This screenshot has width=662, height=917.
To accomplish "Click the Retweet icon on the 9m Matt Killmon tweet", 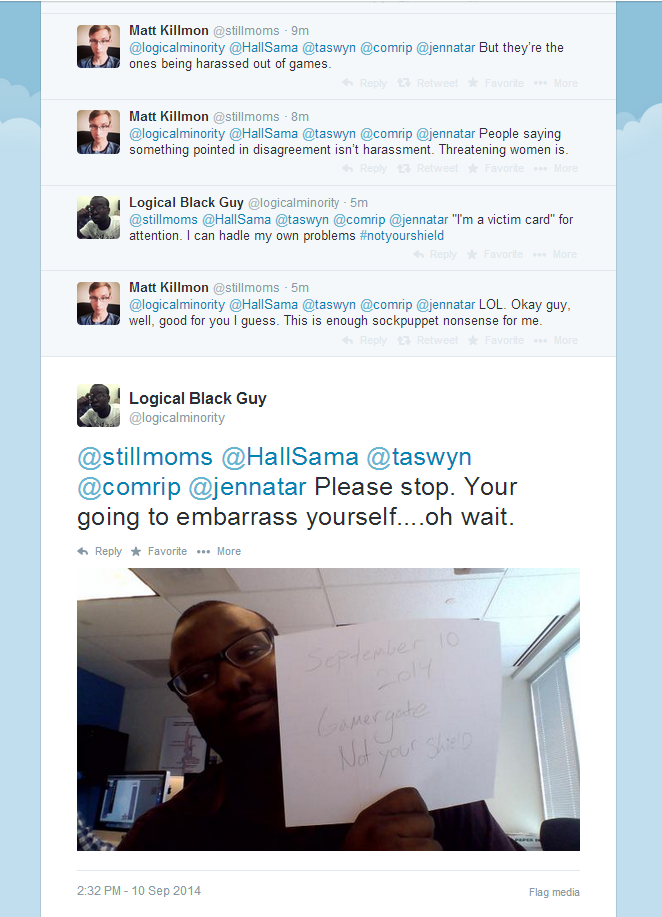I will (x=404, y=83).
